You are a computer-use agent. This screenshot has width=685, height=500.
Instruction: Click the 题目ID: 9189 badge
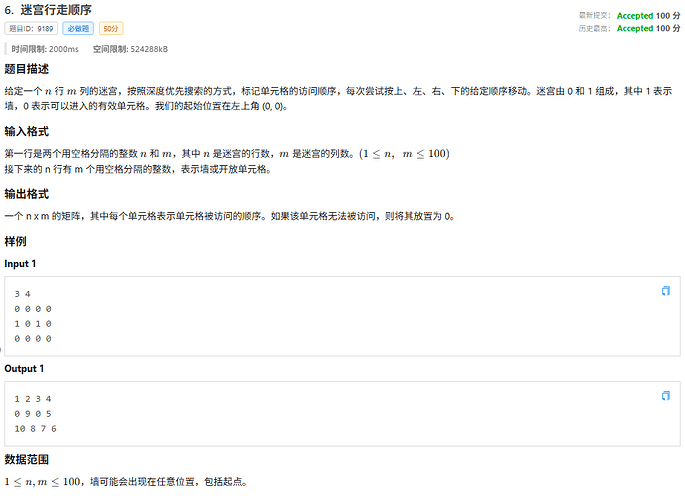click(x=31, y=28)
